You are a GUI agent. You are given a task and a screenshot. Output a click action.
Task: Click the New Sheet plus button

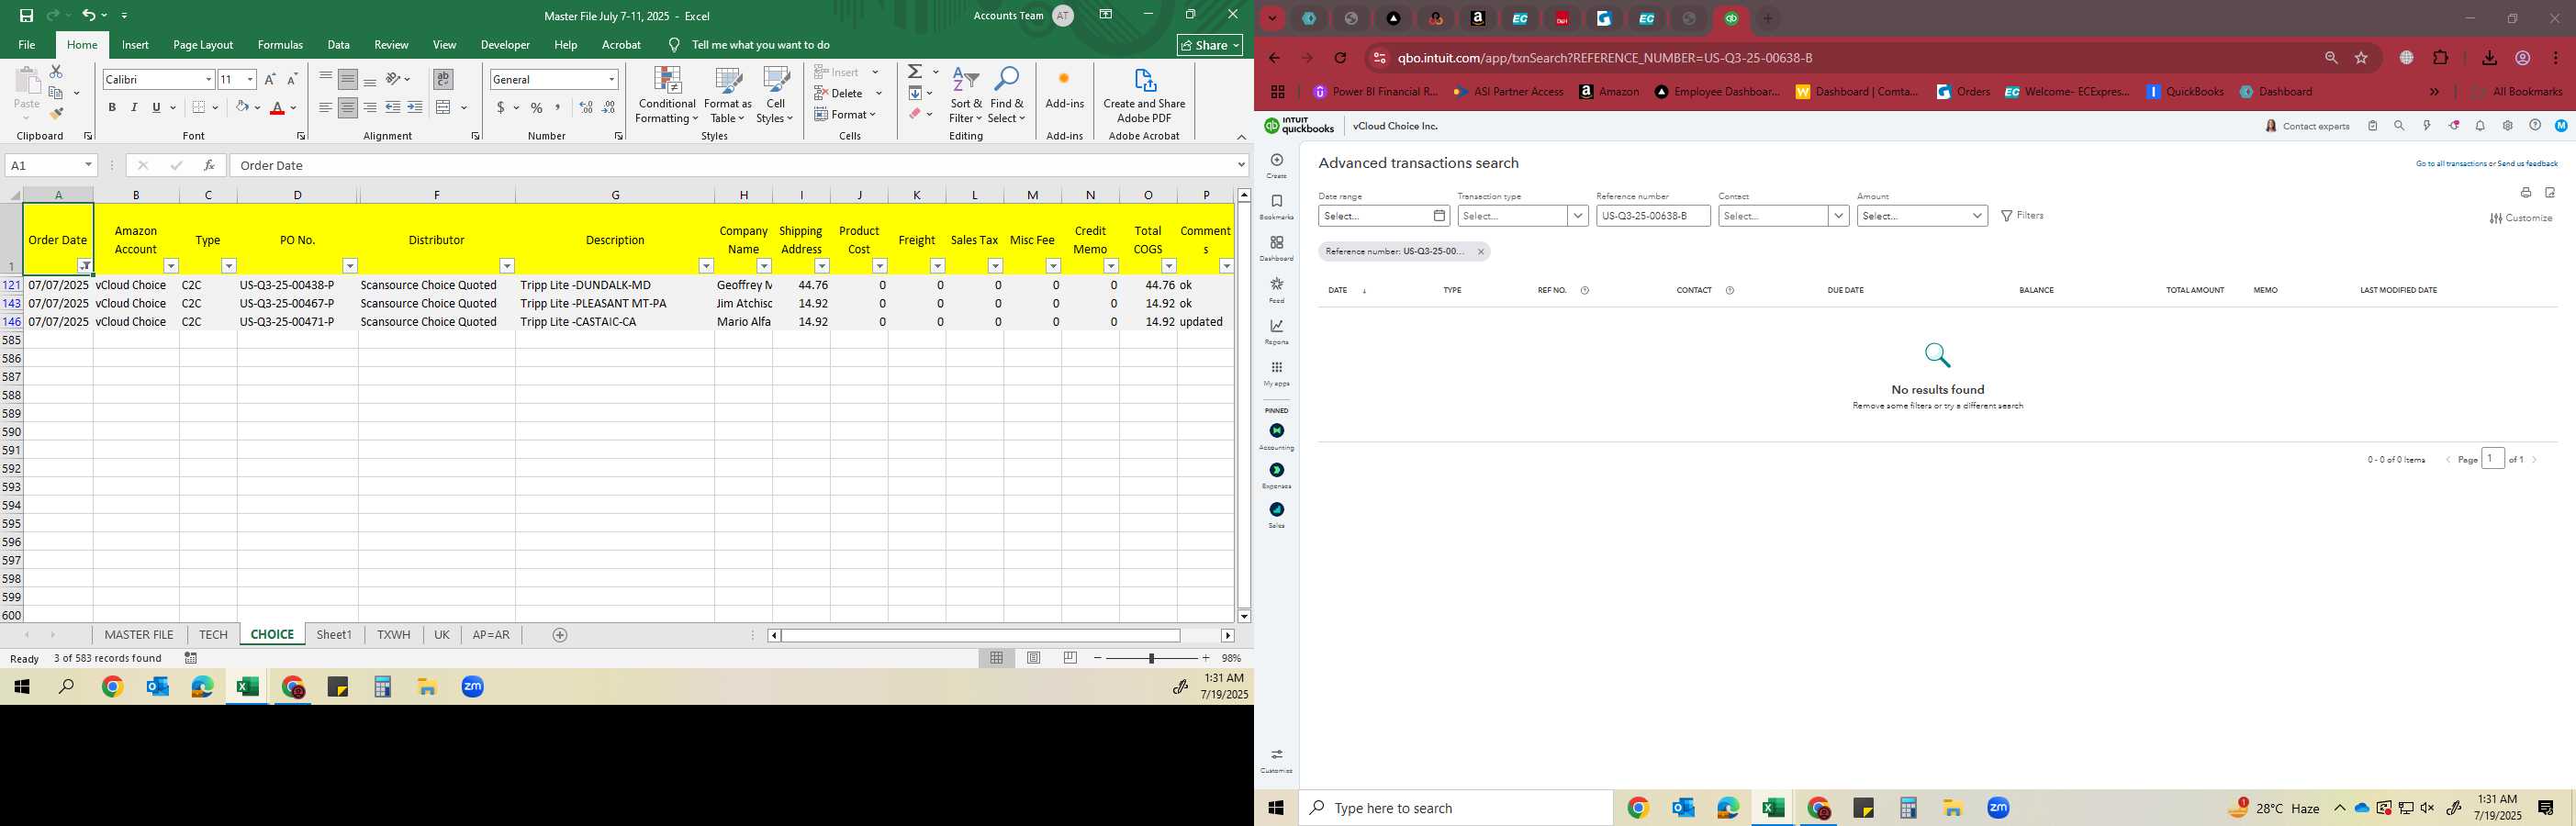(x=560, y=635)
